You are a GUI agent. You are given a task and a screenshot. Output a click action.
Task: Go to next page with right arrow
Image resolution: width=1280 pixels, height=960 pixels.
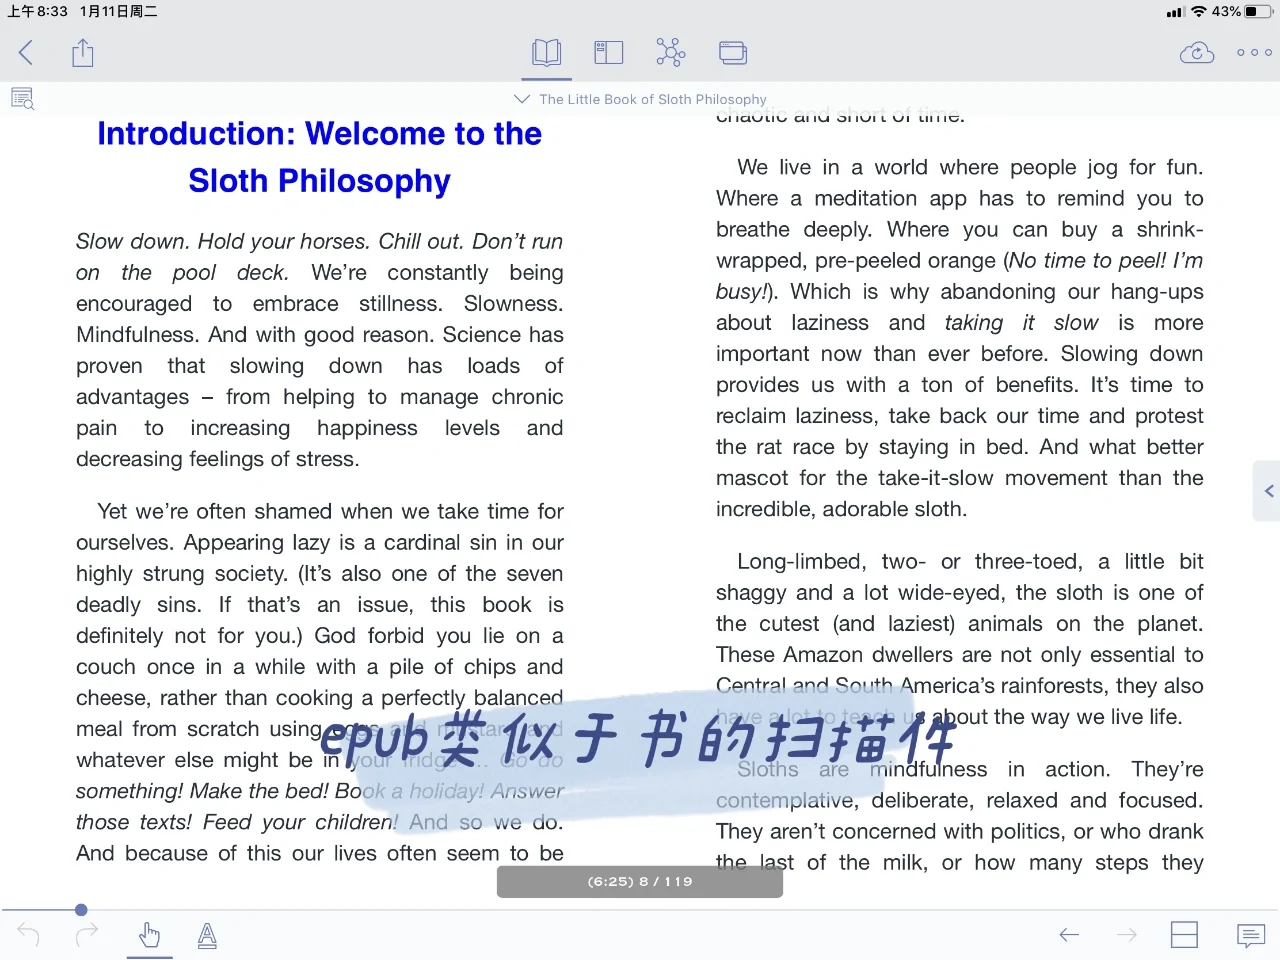click(1127, 935)
